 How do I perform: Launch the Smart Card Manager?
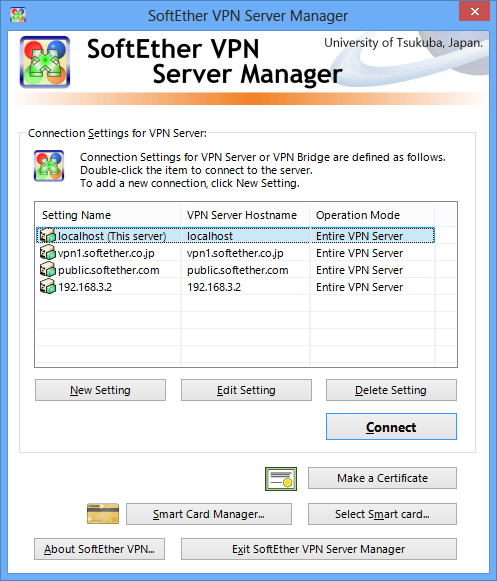click(x=209, y=514)
